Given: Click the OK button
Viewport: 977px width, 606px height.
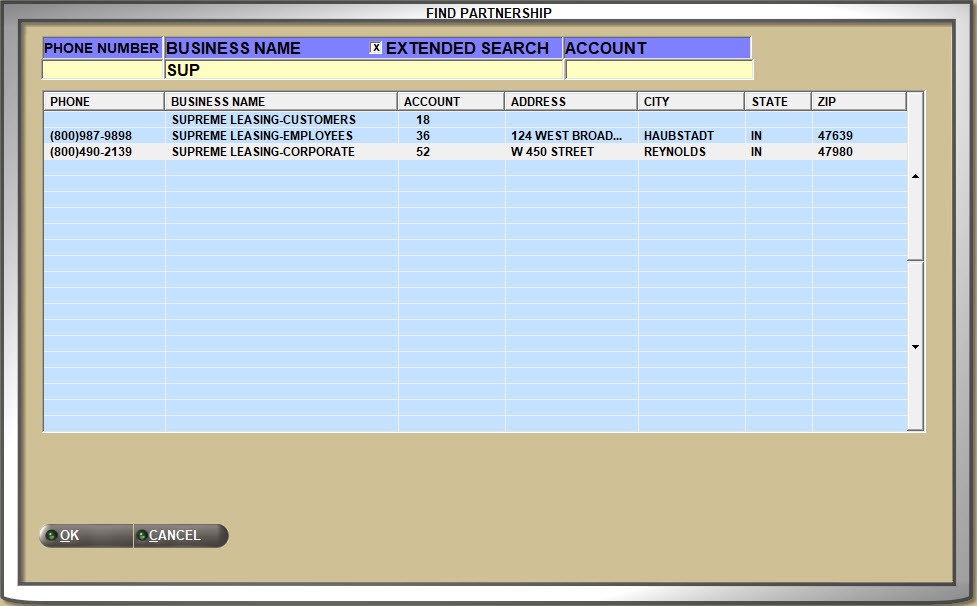Looking at the screenshot, I should [85, 536].
